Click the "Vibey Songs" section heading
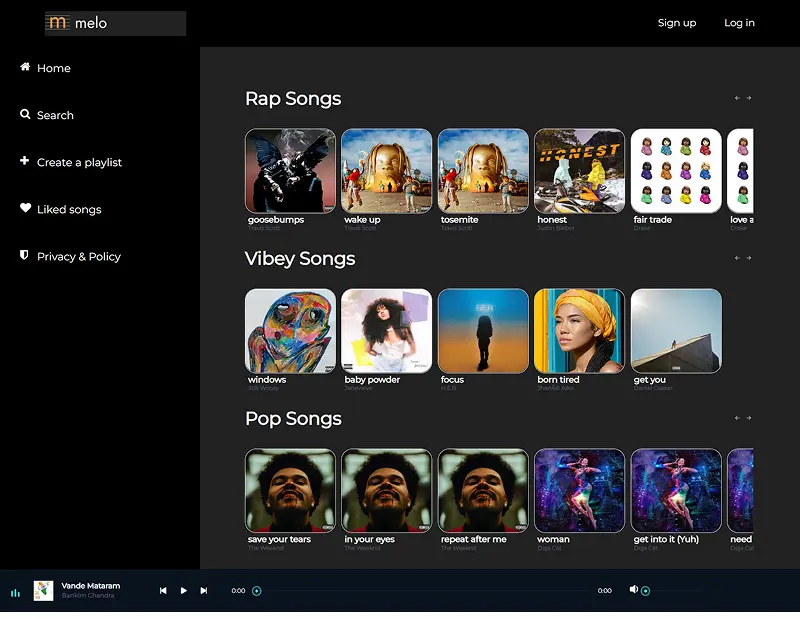800x618 pixels. (x=300, y=258)
